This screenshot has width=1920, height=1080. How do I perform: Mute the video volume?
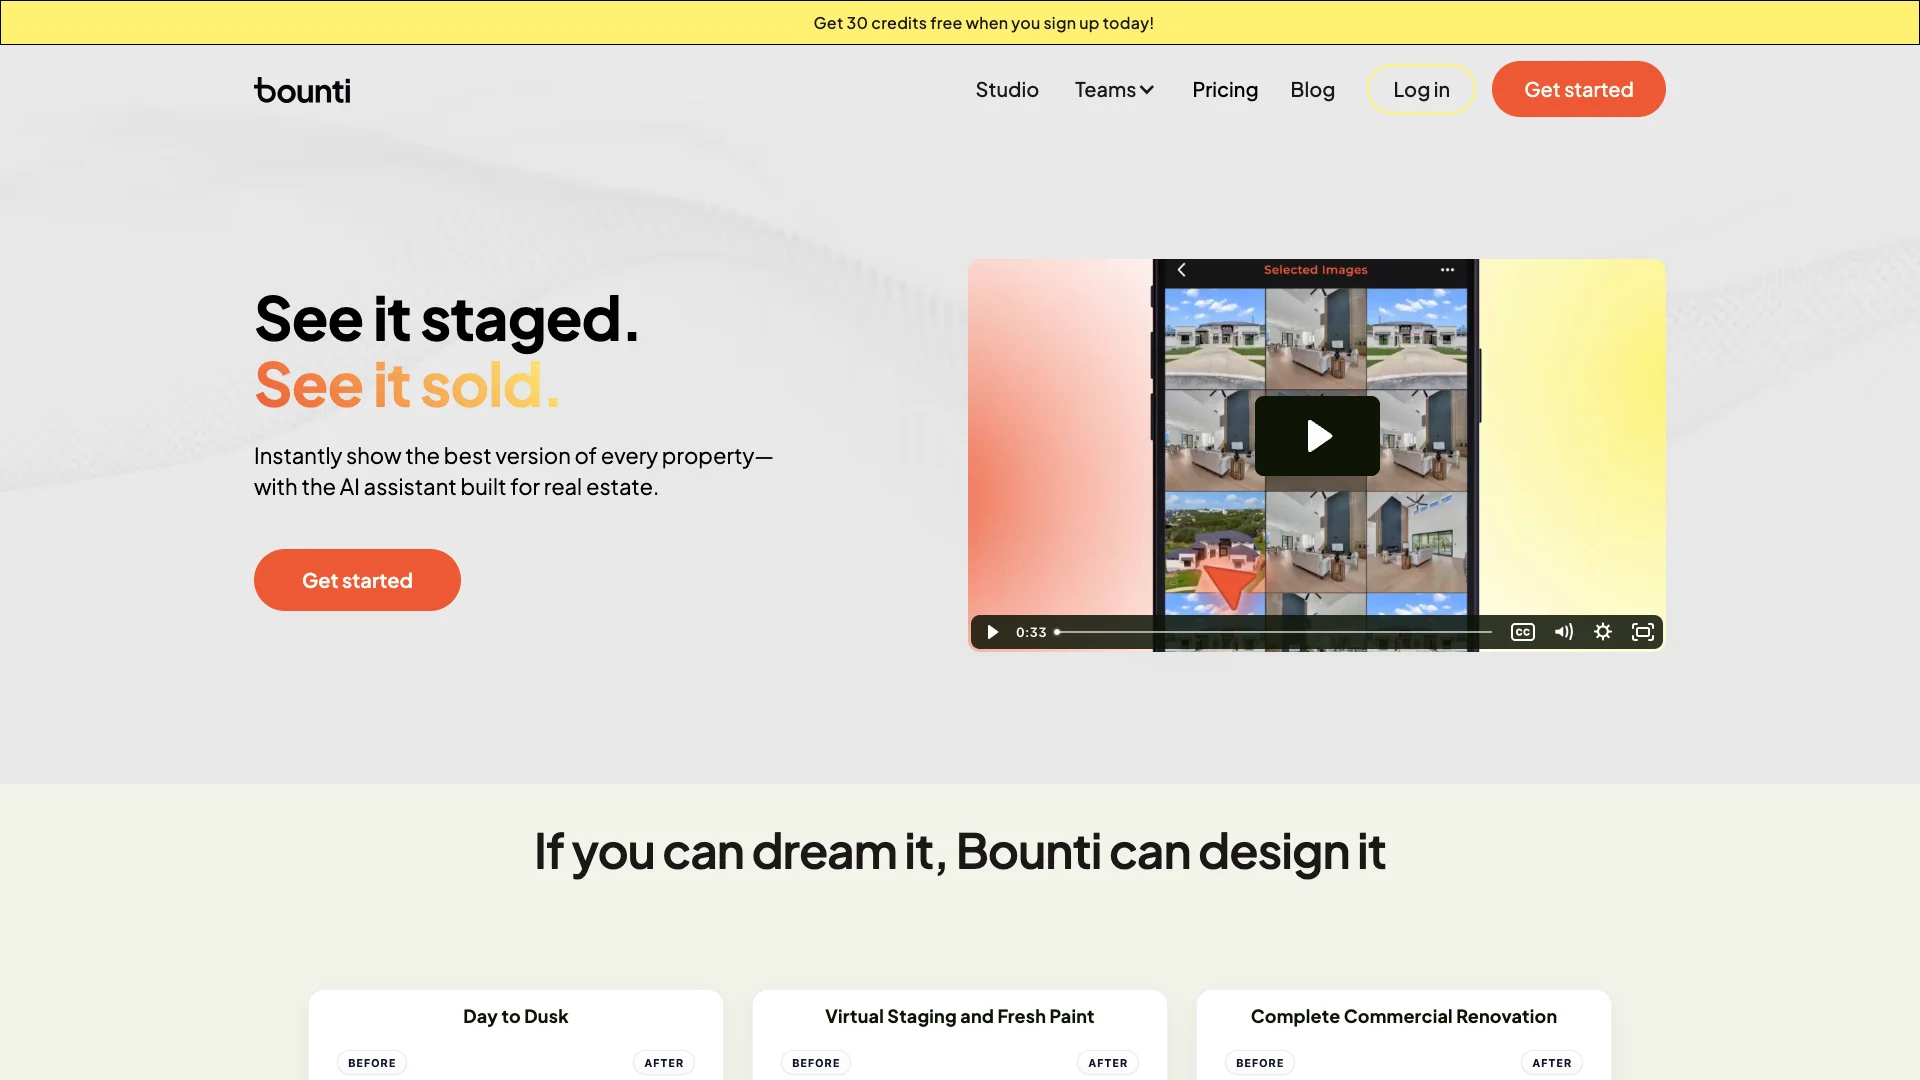(x=1563, y=632)
